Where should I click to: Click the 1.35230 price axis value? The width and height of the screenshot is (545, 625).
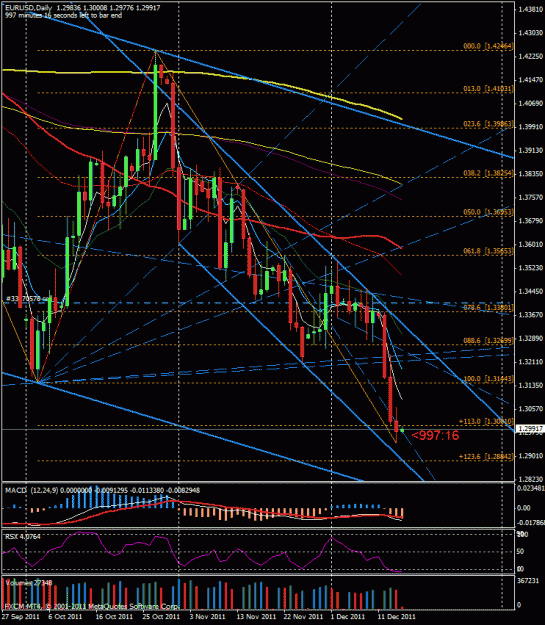pos(530,268)
